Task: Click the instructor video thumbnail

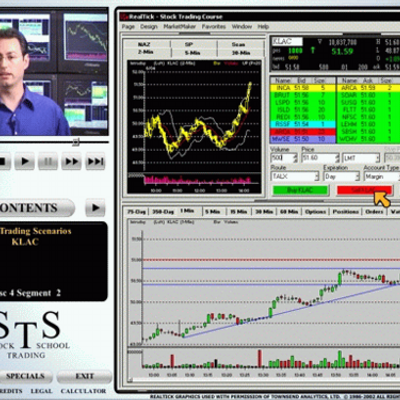Action: click(54, 72)
